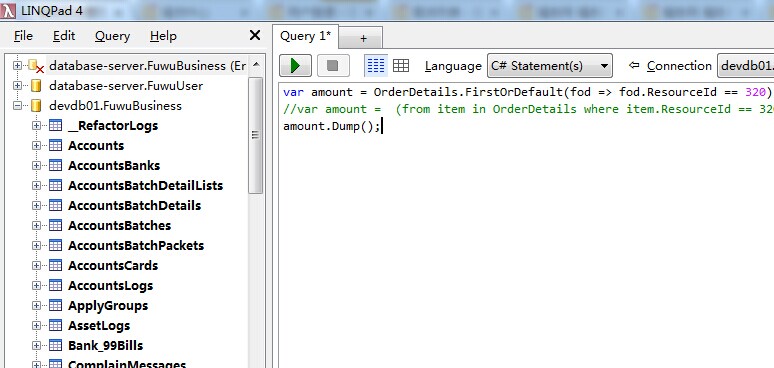Click the AssetLogs table icon
774x368 pixels.
(55, 326)
